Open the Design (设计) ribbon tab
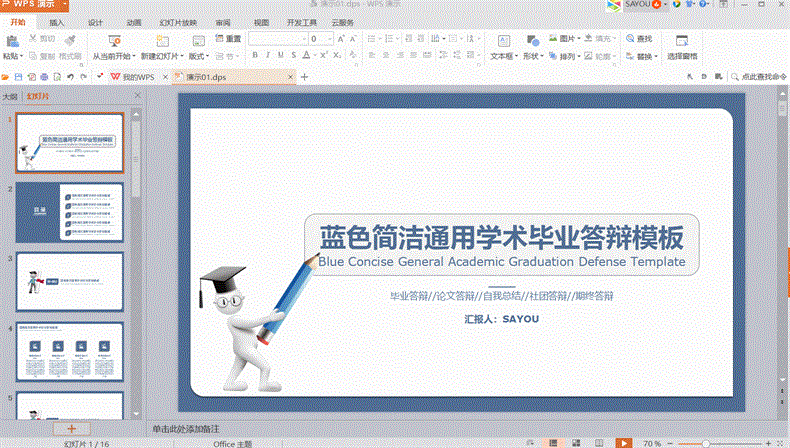Image resolution: width=790 pixels, height=448 pixels. click(95, 22)
